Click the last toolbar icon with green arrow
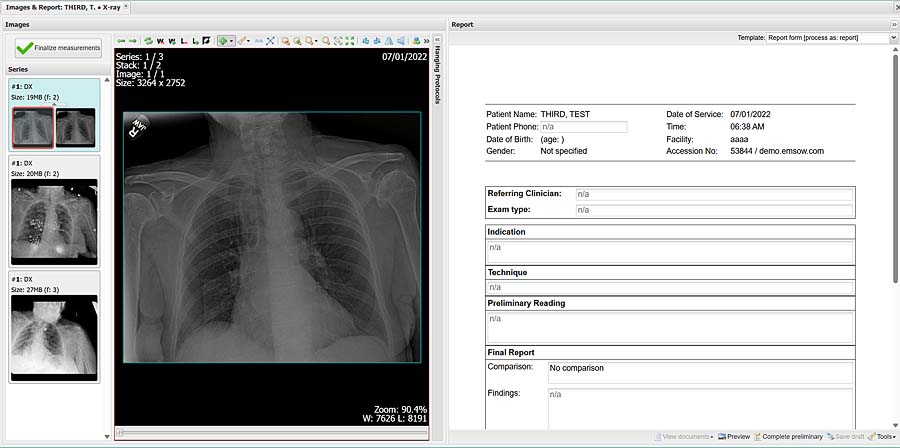The image size is (900, 448). (417, 41)
